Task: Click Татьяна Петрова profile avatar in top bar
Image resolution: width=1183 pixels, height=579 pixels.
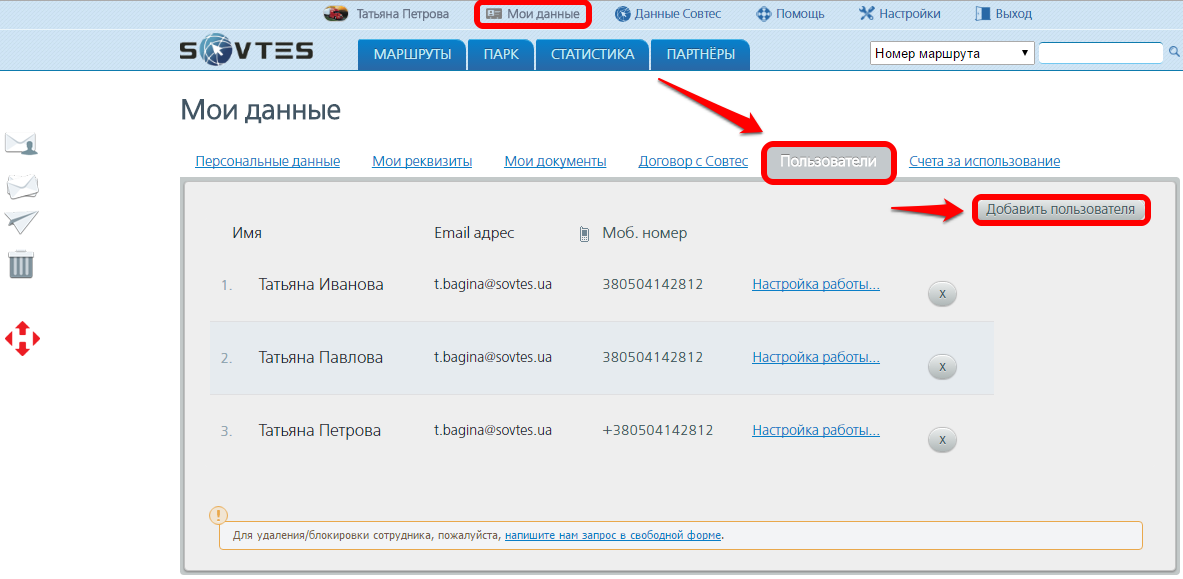Action: (336, 14)
